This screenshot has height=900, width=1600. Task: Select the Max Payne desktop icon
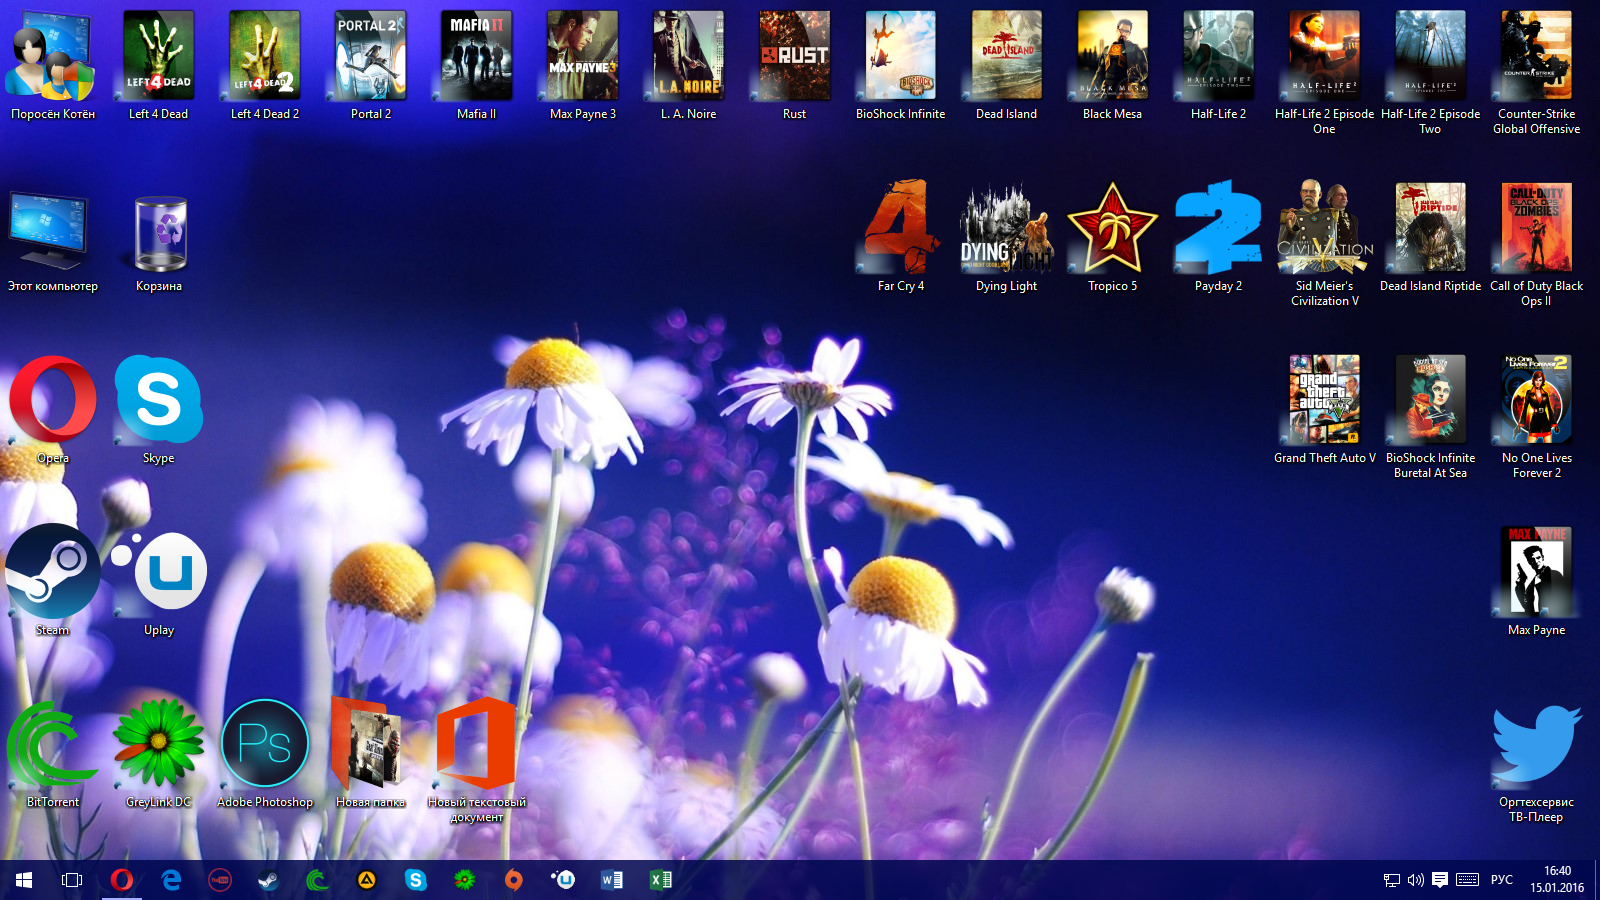click(x=1536, y=571)
